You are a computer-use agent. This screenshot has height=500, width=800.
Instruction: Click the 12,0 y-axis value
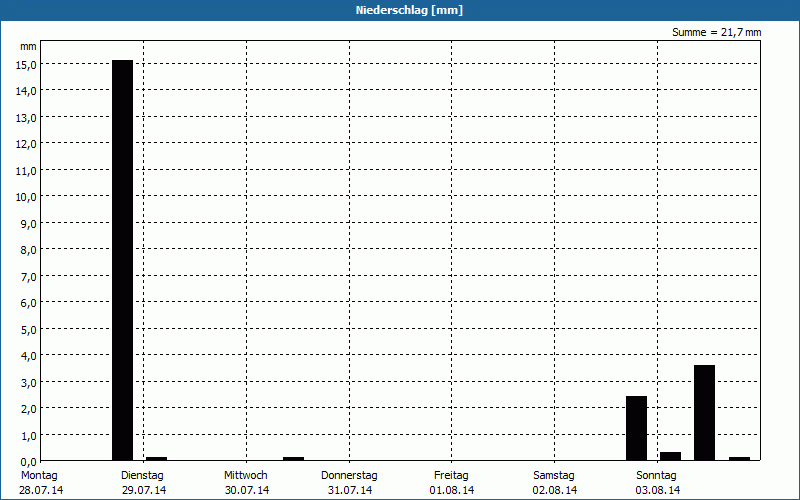coord(26,144)
